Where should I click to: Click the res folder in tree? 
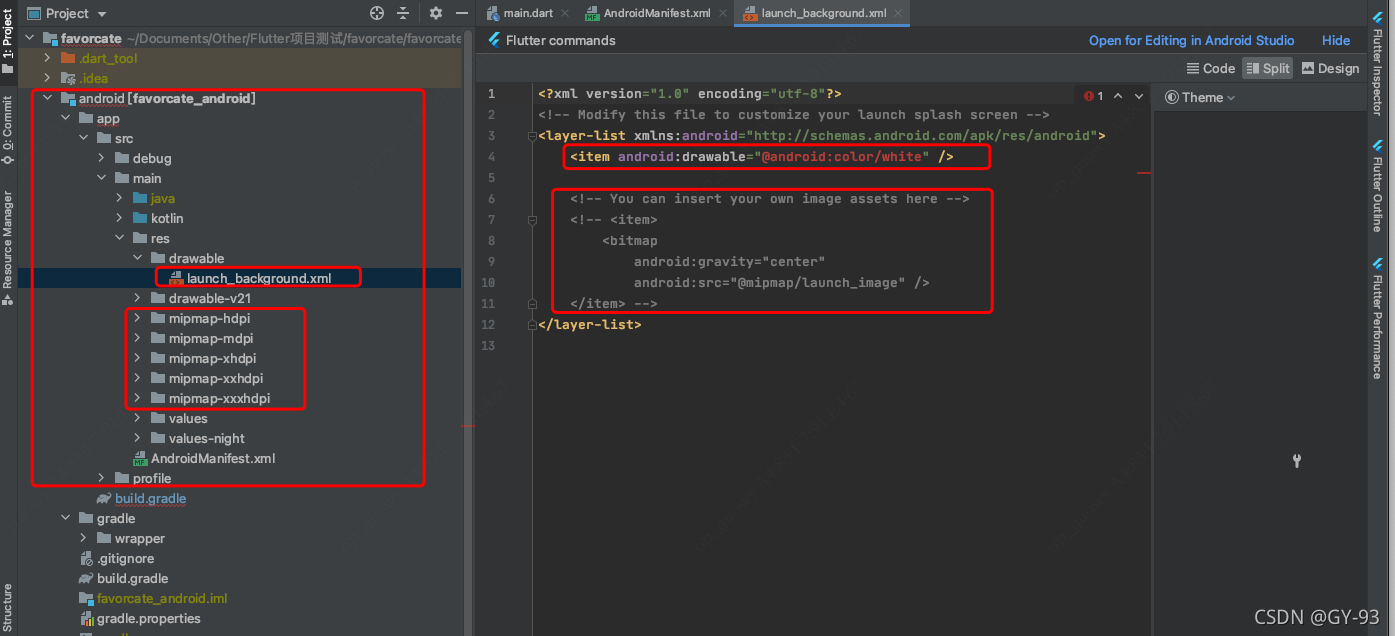point(160,238)
